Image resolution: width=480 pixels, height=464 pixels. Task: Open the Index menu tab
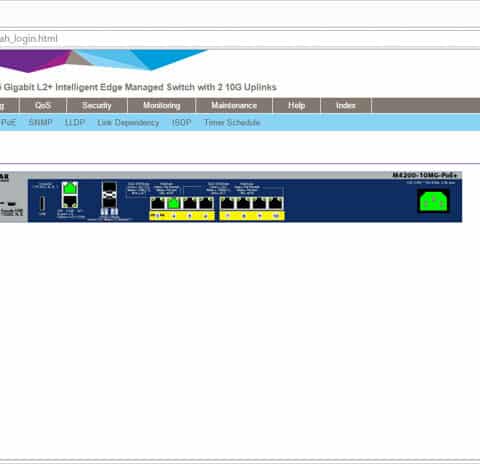pos(346,106)
